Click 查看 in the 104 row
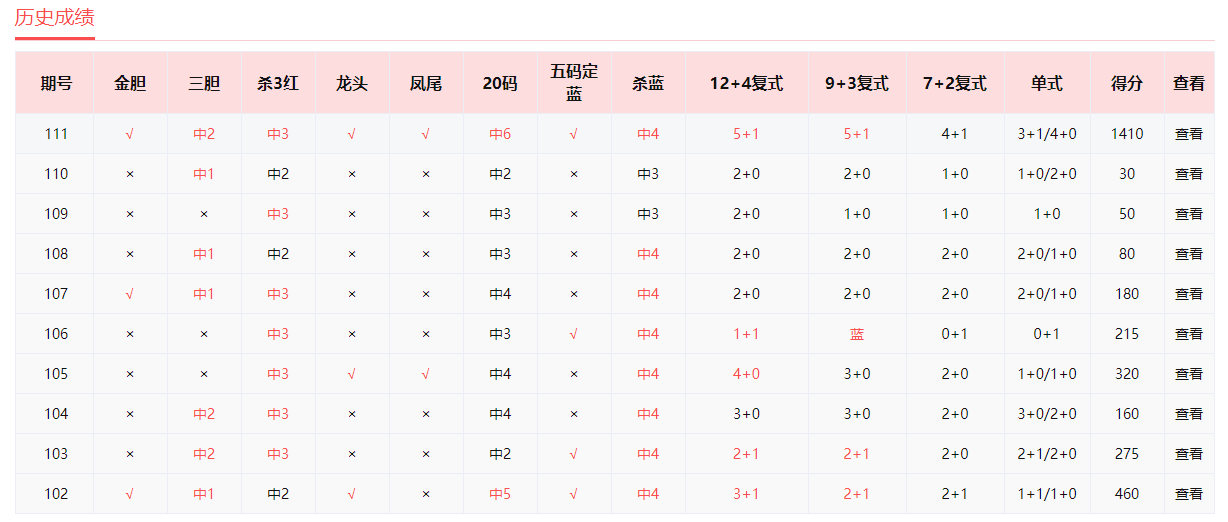The image size is (1228, 522). (x=1188, y=414)
